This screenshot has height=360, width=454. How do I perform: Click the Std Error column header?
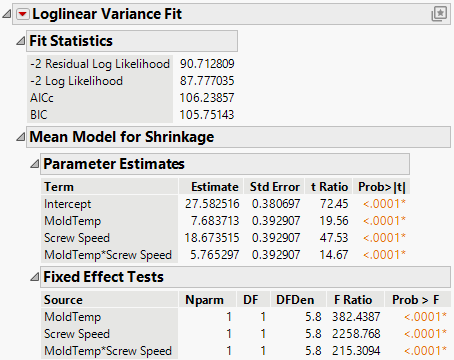click(275, 187)
